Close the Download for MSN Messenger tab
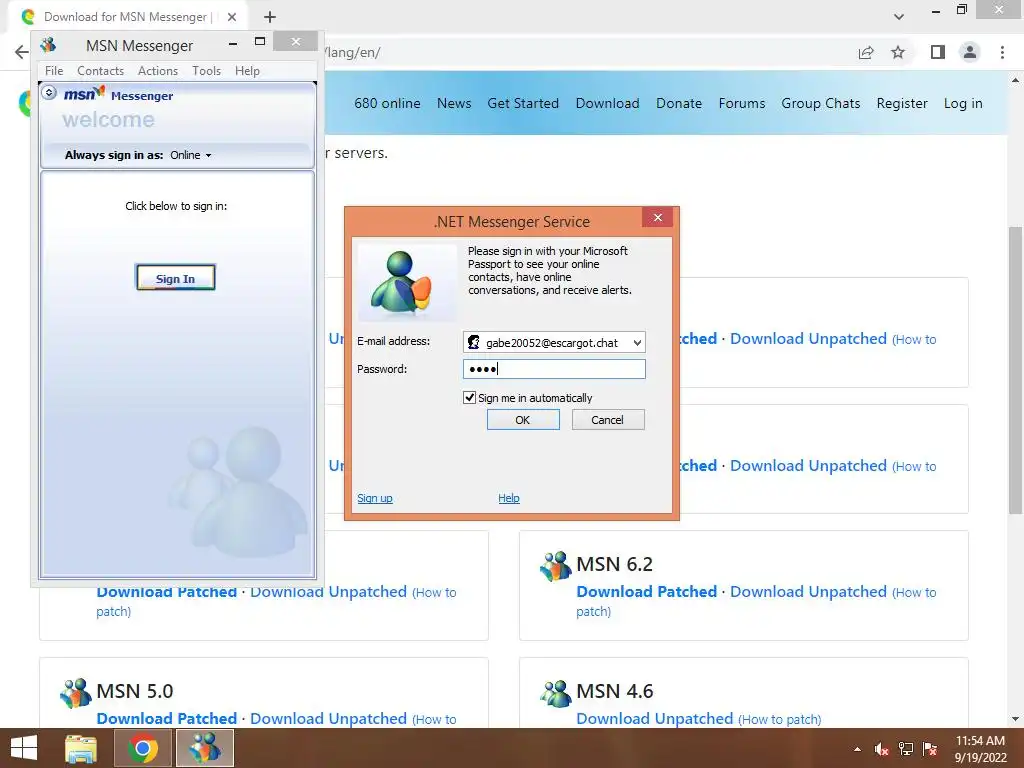1024x768 pixels. click(232, 17)
